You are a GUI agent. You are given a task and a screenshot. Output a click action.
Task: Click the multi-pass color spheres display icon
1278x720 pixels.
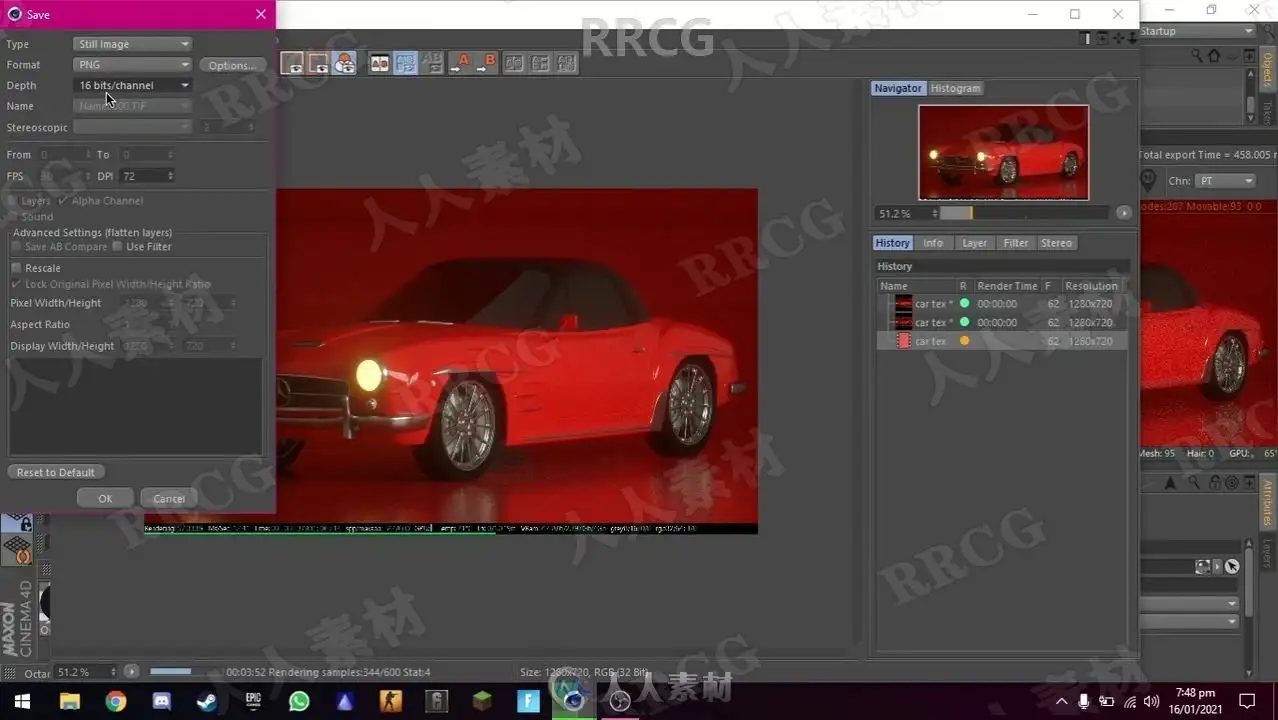pyautogui.click(x=344, y=63)
